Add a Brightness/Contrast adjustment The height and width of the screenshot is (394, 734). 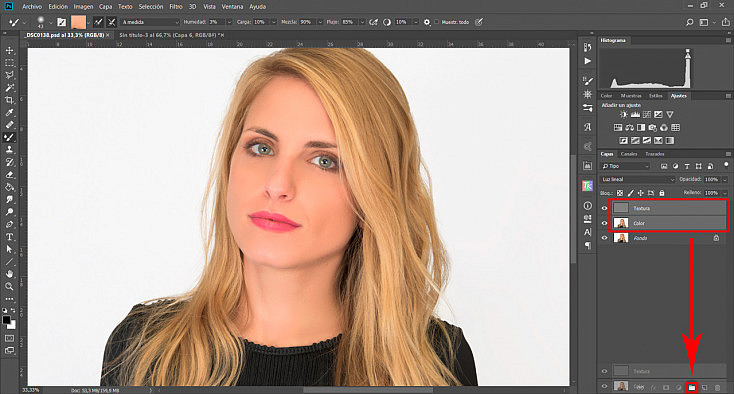click(624, 114)
